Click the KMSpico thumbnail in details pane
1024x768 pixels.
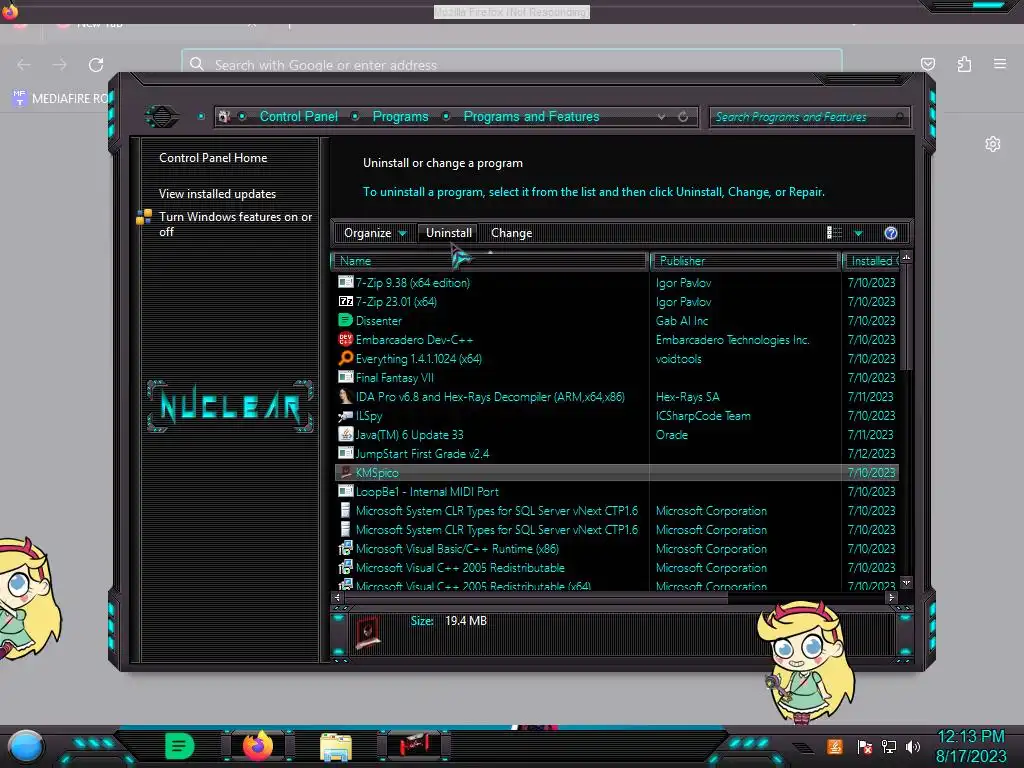pos(368,633)
